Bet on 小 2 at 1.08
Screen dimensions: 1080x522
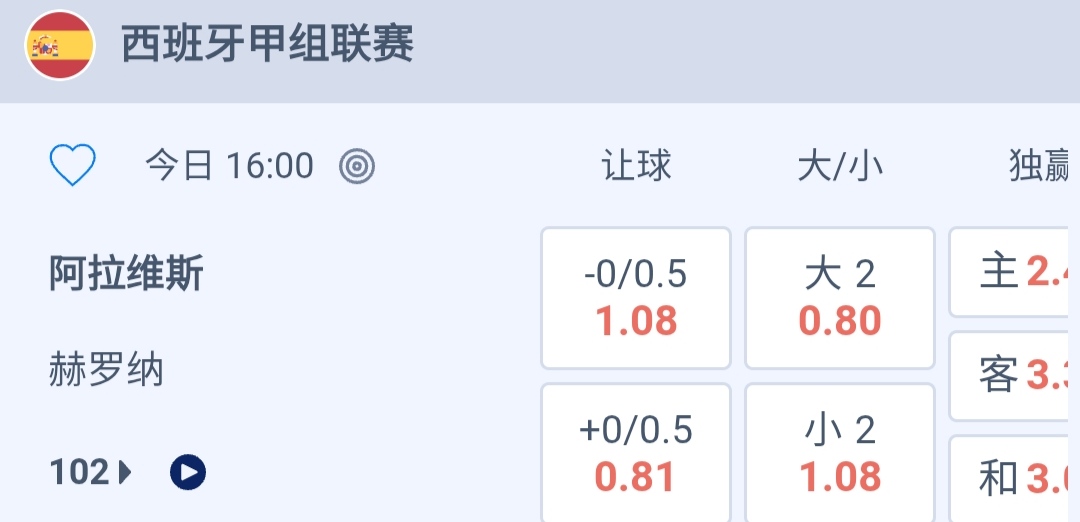pos(840,454)
